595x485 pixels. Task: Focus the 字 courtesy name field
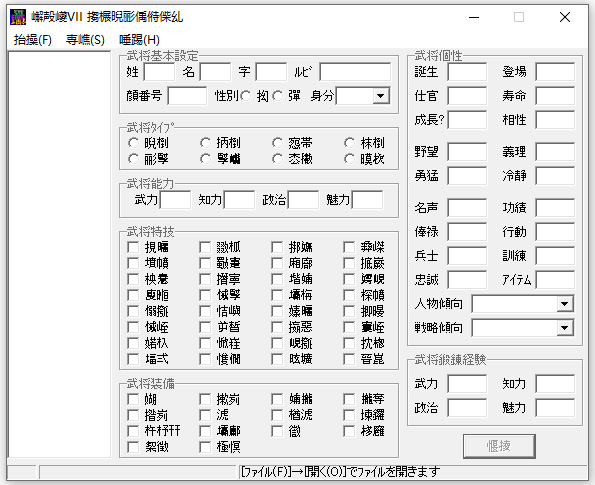point(271,72)
